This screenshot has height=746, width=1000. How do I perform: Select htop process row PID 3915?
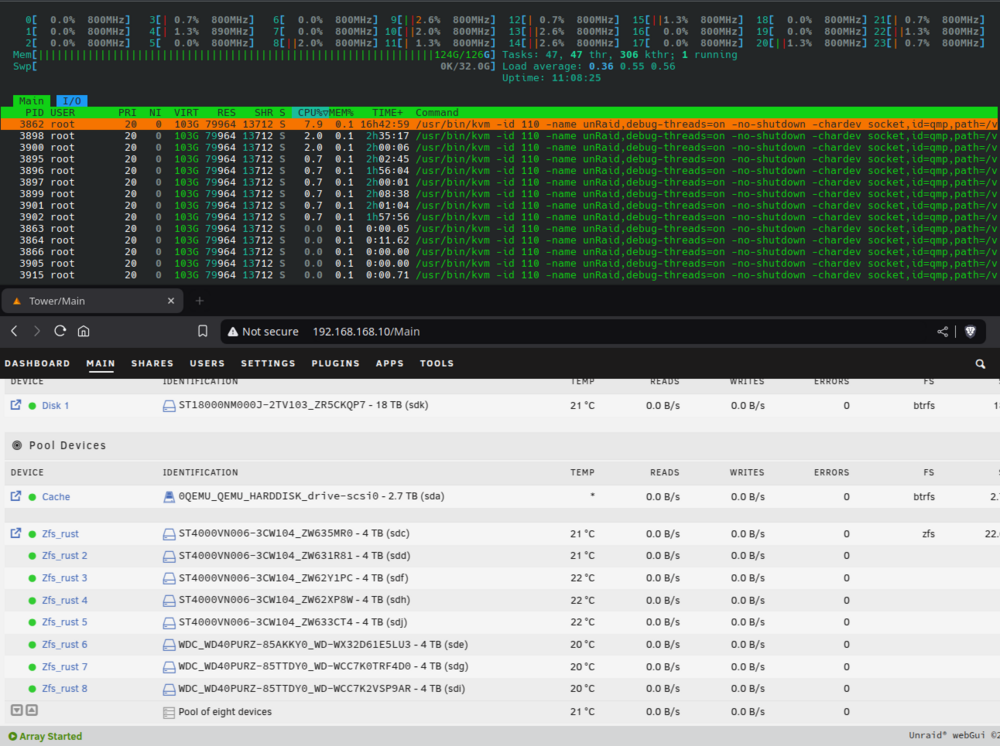pos(500,275)
